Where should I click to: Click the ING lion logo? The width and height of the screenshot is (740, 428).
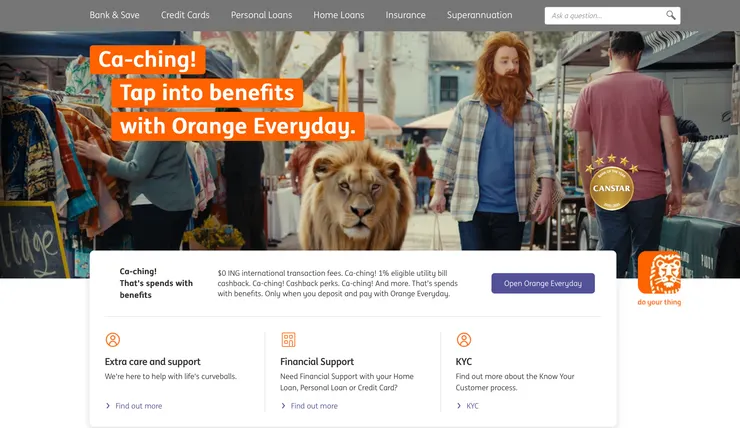[x=659, y=272]
